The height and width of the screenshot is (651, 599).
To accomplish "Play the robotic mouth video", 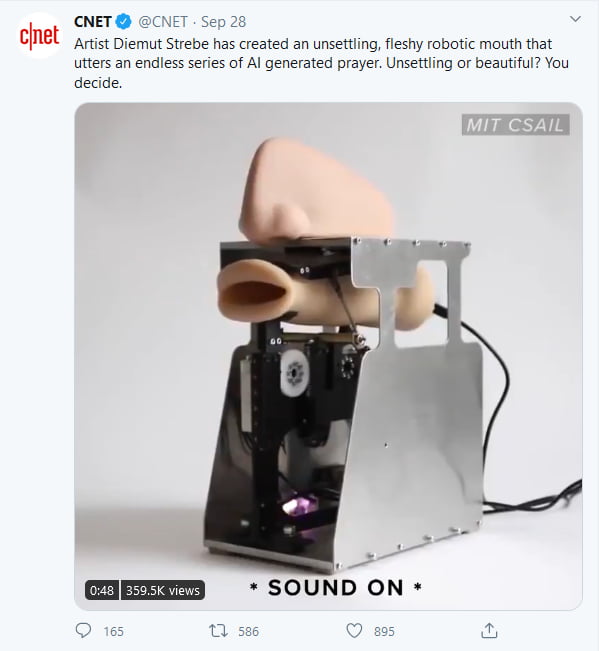I will click(x=328, y=356).
